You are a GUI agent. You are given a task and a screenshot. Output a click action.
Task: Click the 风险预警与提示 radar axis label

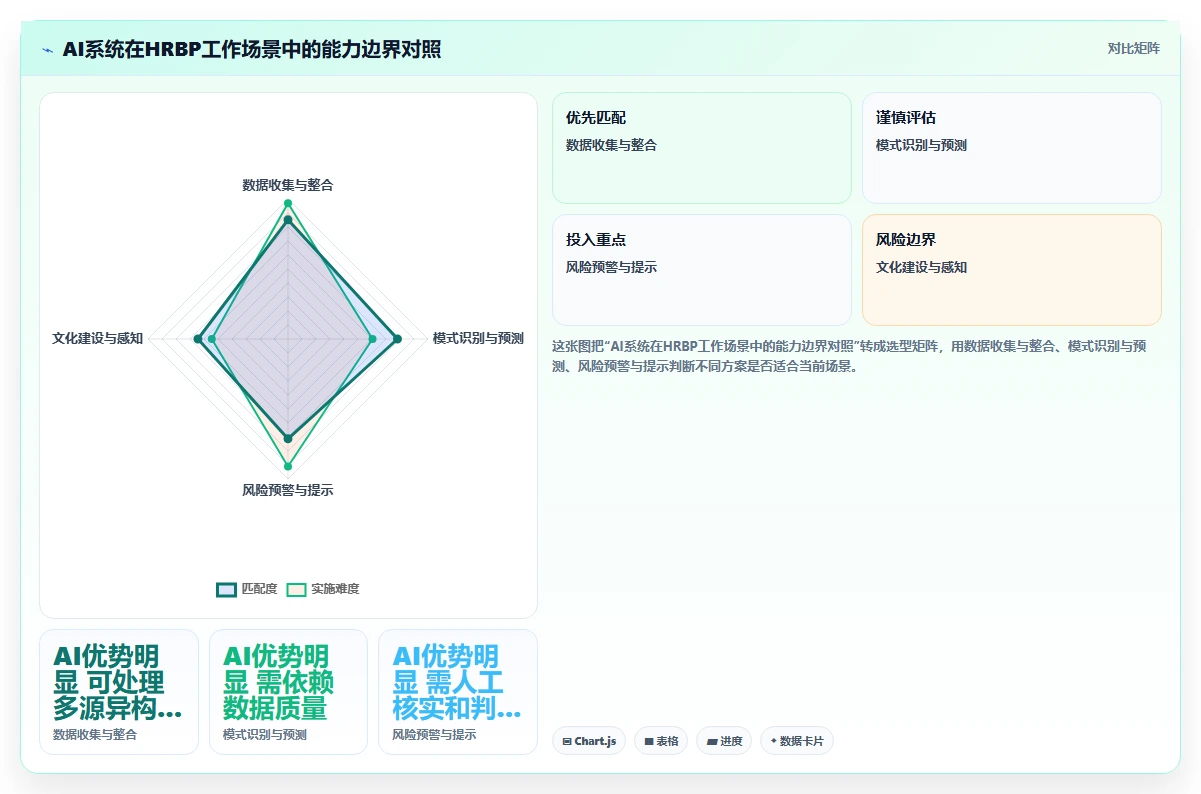coord(288,490)
